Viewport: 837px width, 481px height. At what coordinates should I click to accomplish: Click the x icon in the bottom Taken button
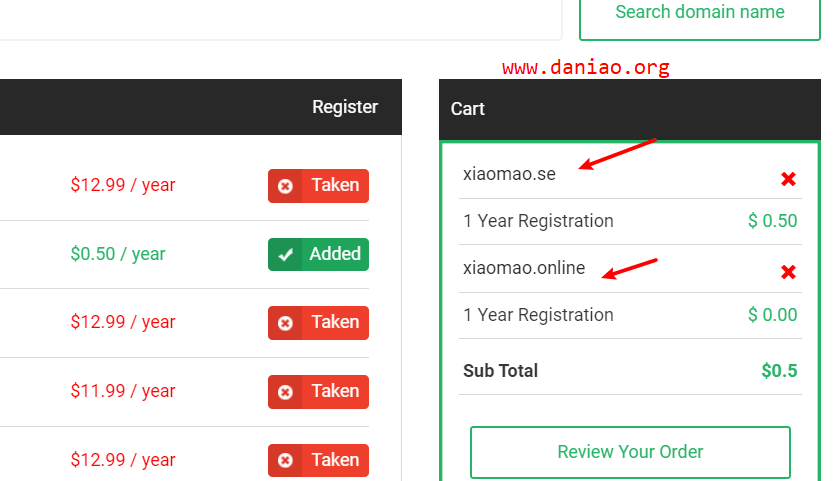(x=286, y=460)
